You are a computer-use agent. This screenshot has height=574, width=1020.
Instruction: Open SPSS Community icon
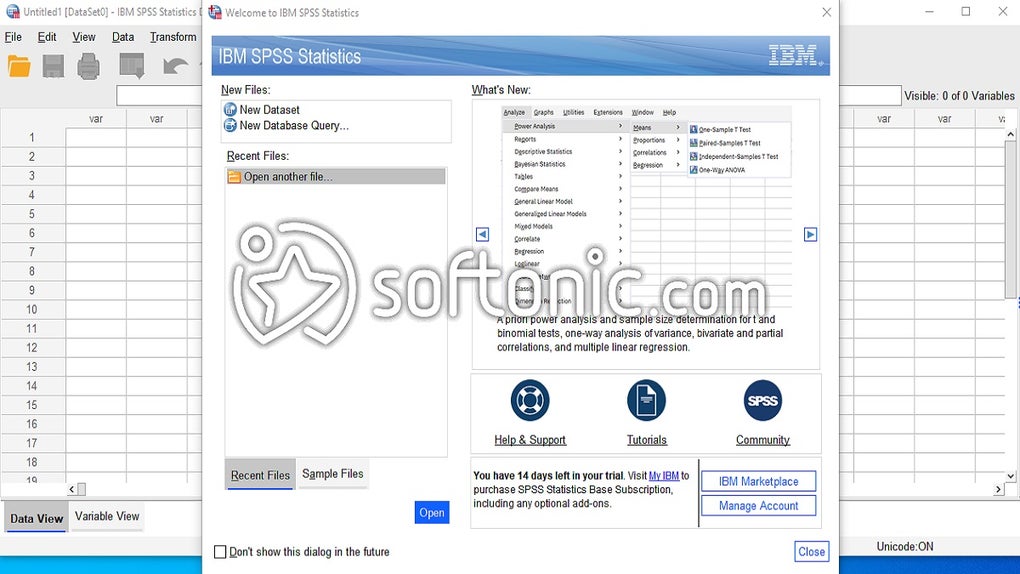(762, 400)
